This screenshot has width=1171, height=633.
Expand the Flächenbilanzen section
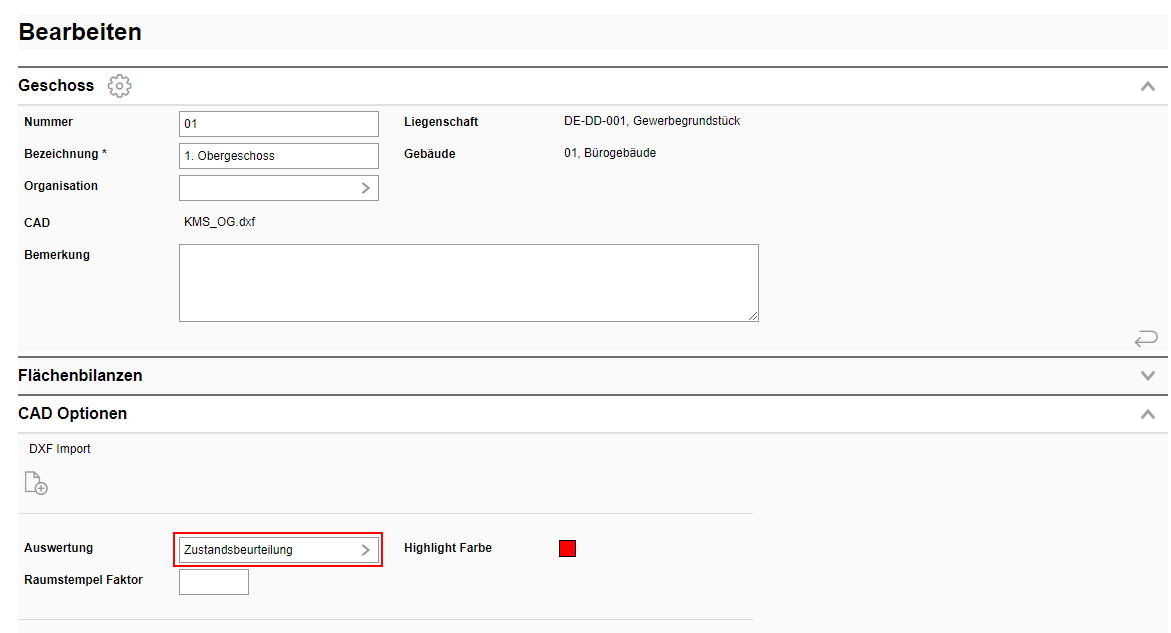pyautogui.click(x=1148, y=375)
